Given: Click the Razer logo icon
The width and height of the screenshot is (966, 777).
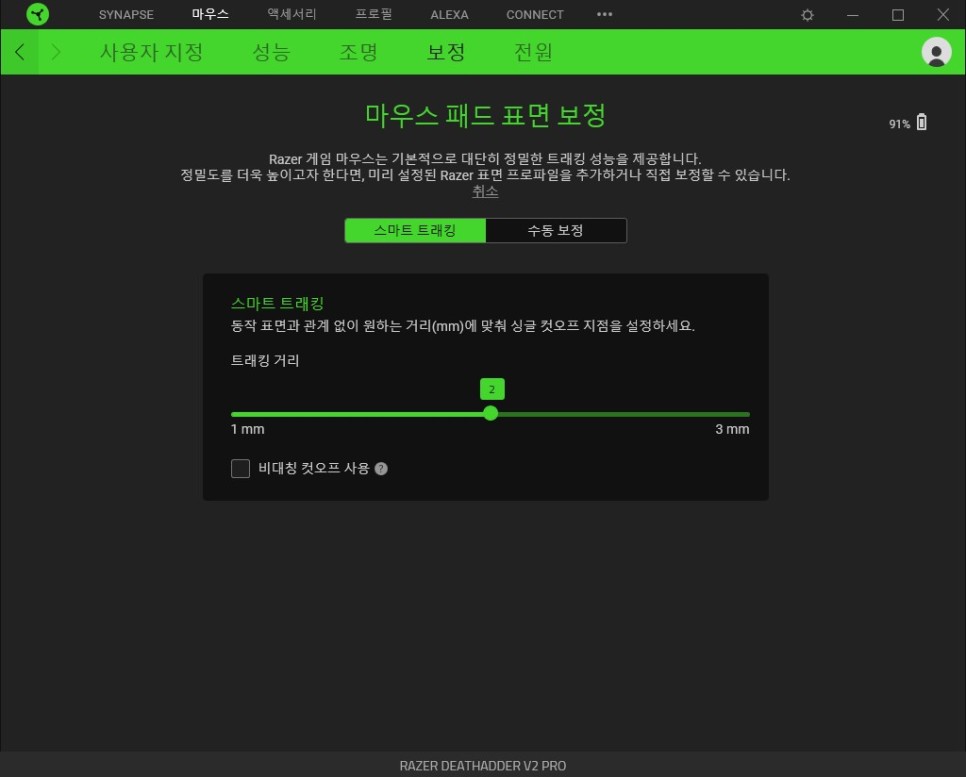Looking at the screenshot, I should coord(38,14).
